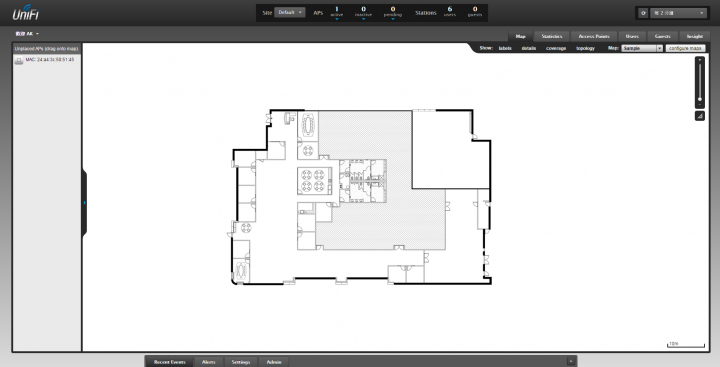The height and width of the screenshot is (367, 720).
Task: Click the UniFi logo
Action: [26, 12]
